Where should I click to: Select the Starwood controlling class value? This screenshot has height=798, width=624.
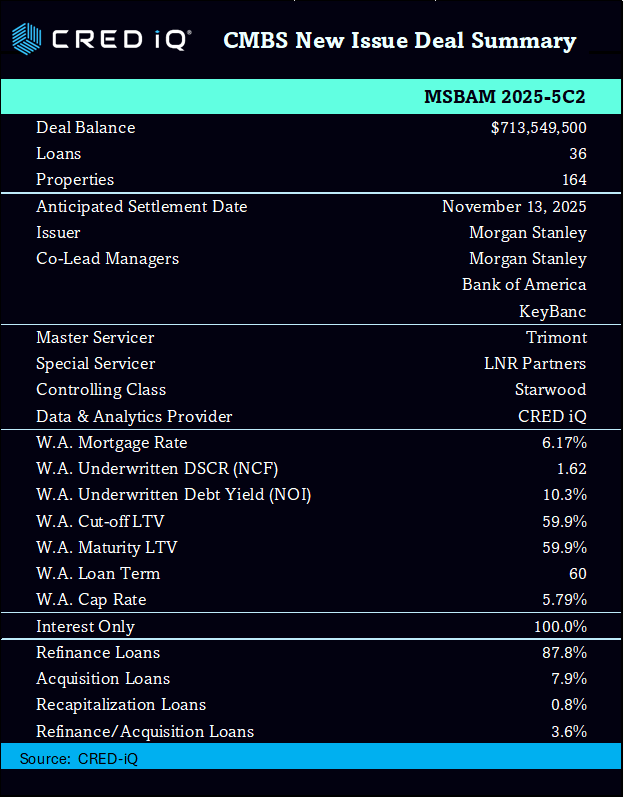point(550,390)
